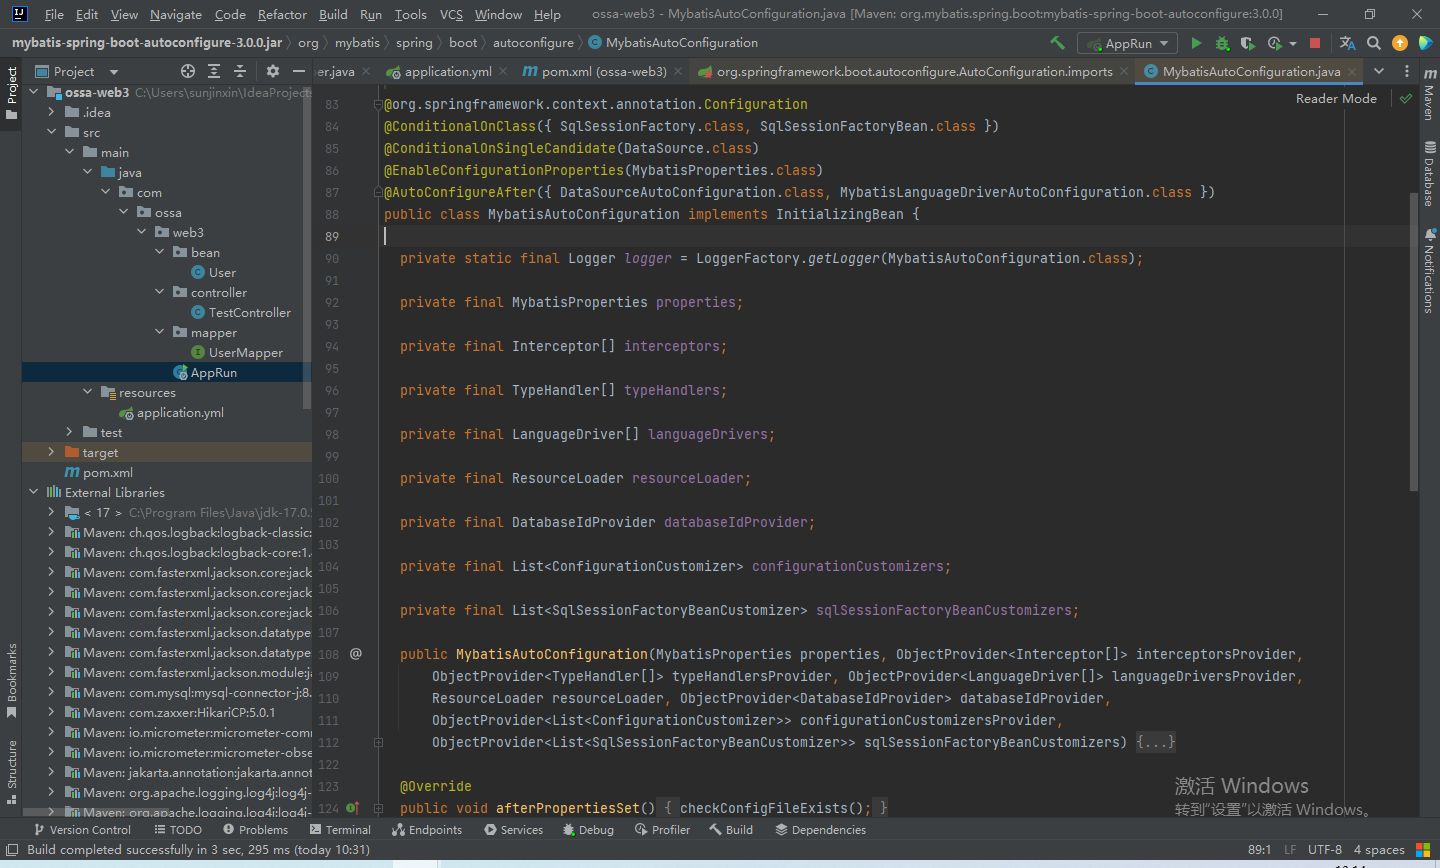The width and height of the screenshot is (1440, 868).
Task: Close the MybatisAutoConfiguration.java tab
Action: (x=1352, y=72)
